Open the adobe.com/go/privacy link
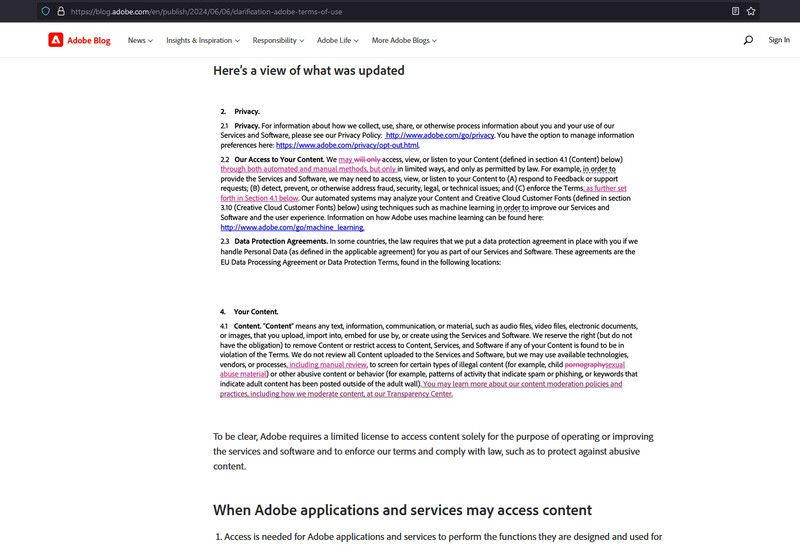 point(440,135)
